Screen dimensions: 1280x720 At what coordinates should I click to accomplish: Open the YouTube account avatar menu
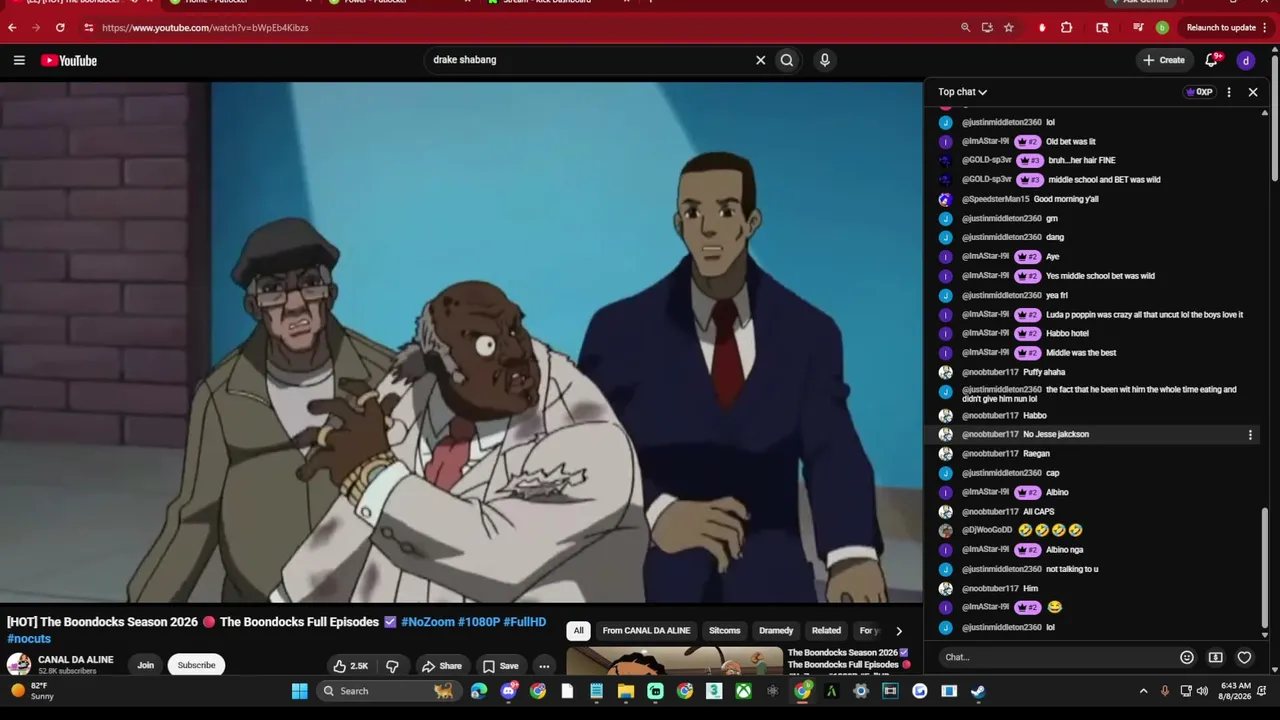1246,61
